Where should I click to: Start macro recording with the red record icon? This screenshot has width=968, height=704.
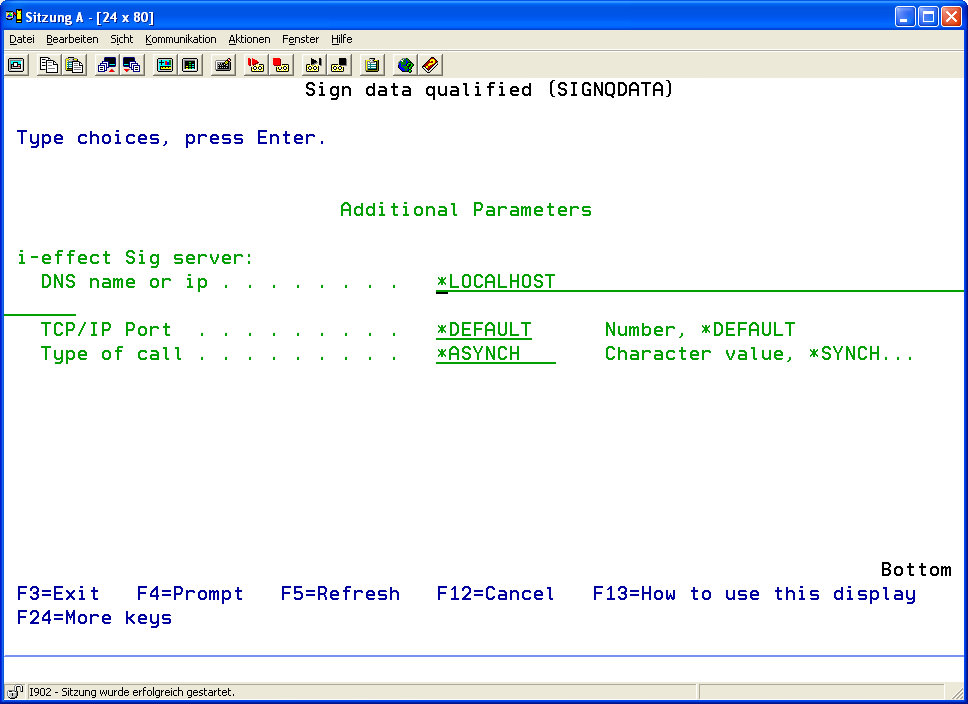click(x=256, y=65)
